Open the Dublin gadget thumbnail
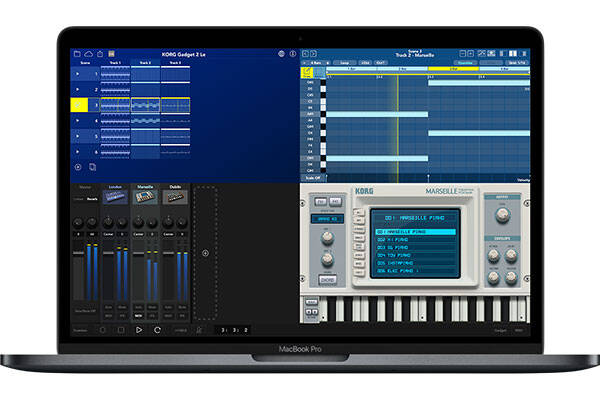This screenshot has width=600, height=400. (175, 197)
